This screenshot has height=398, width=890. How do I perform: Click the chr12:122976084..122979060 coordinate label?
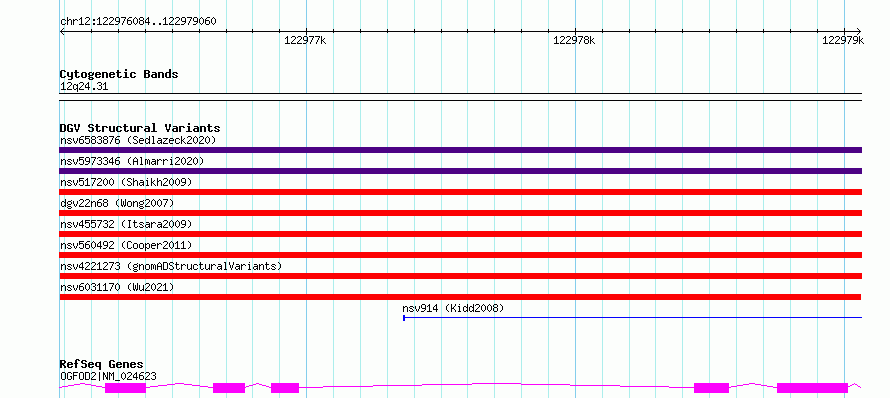(138, 22)
